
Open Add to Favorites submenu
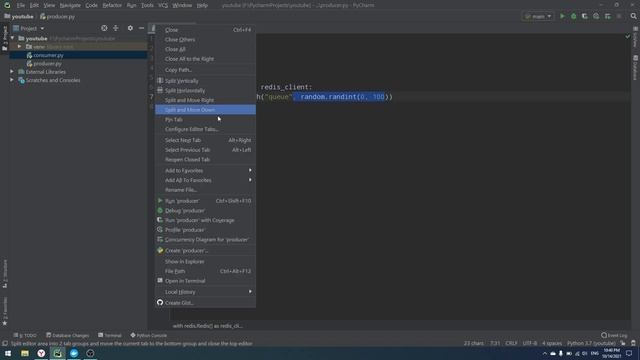(x=205, y=171)
